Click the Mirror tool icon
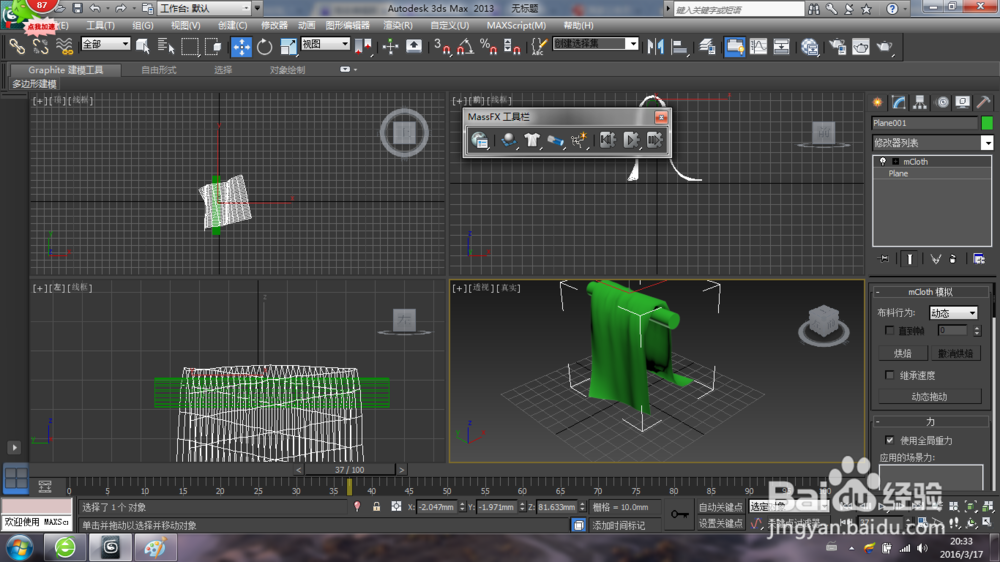Image resolution: width=1000 pixels, height=562 pixels. (655, 47)
